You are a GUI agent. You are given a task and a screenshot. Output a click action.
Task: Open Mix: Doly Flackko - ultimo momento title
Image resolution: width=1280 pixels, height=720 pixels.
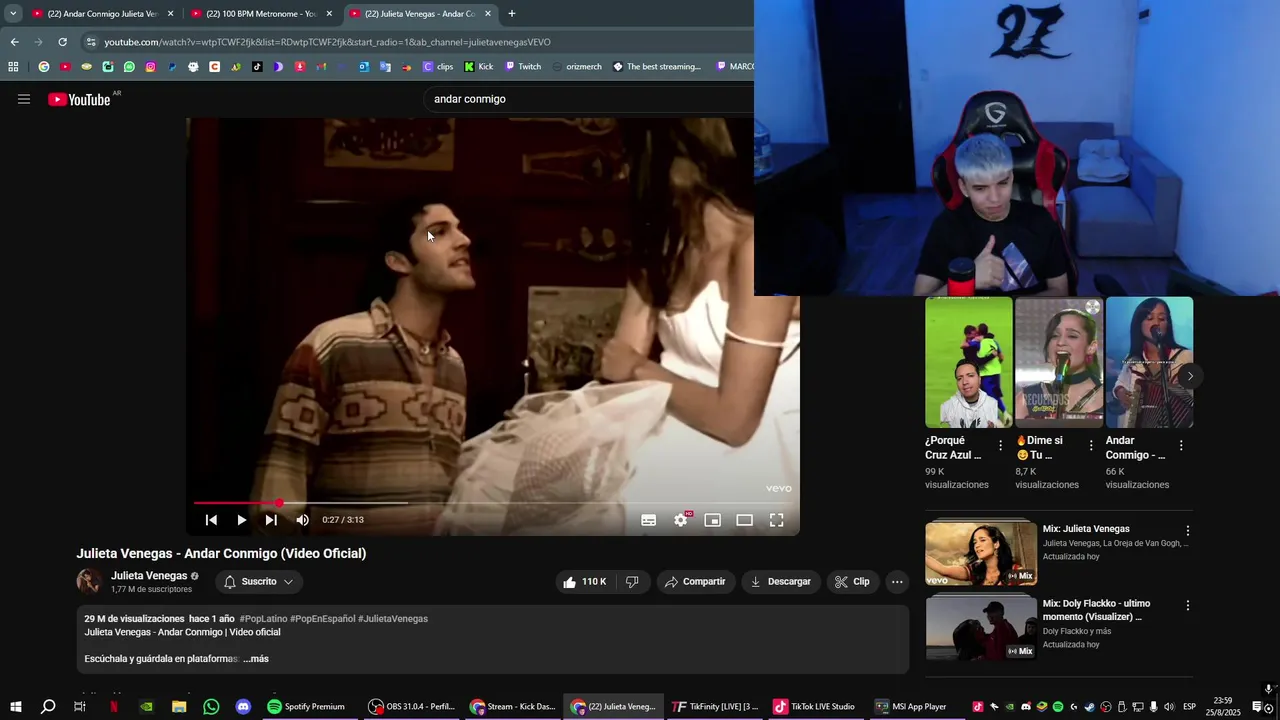click(1097, 610)
